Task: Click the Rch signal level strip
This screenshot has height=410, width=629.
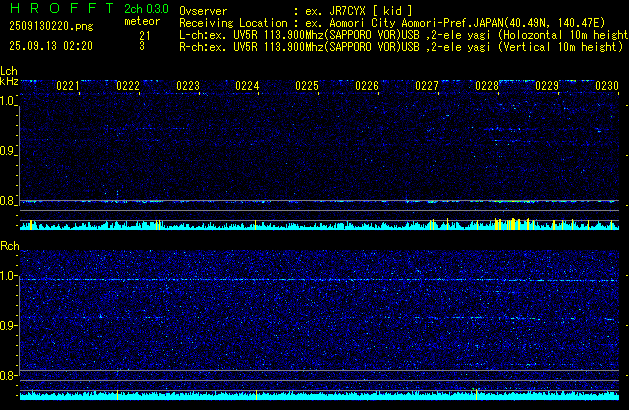Action: [x=319, y=395]
